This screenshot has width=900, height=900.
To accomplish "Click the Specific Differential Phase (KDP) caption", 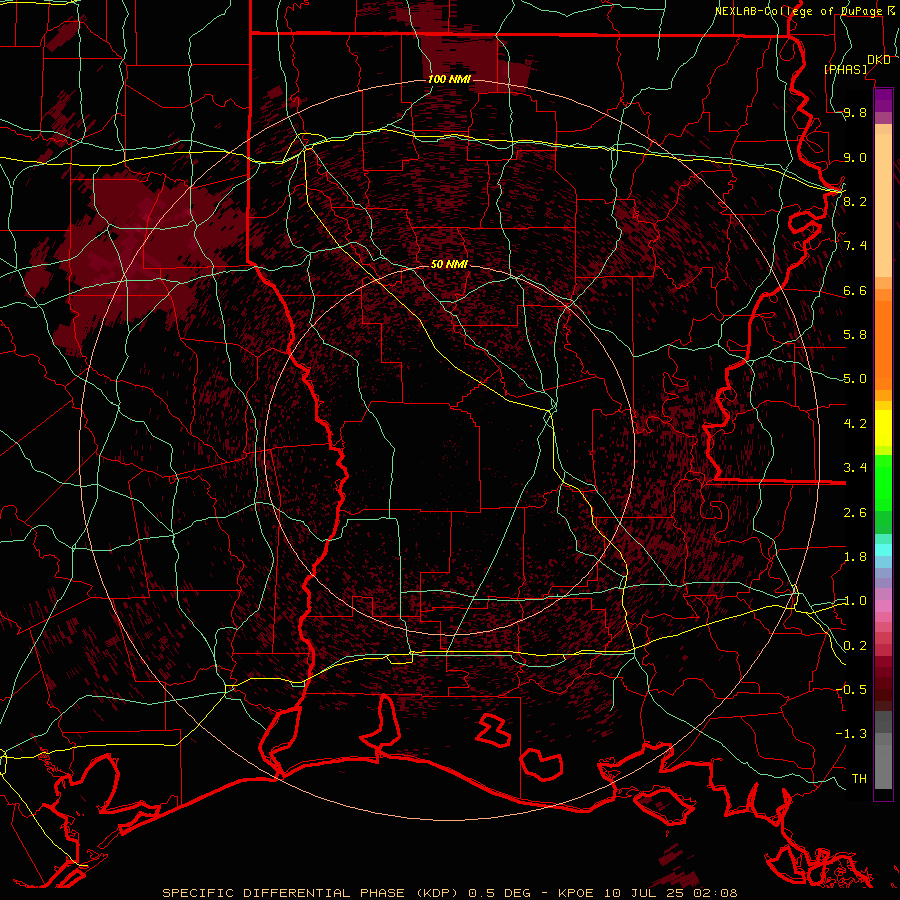I will (x=312, y=893).
